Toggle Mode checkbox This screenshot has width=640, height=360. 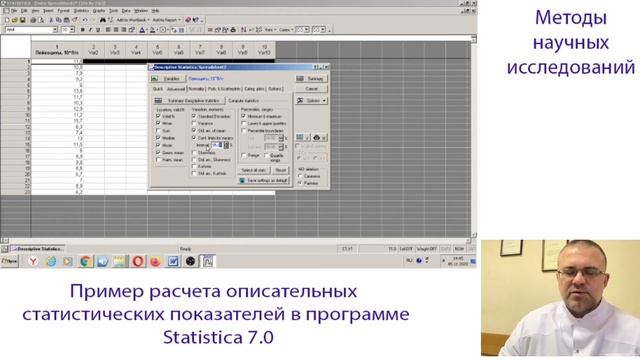158,145
